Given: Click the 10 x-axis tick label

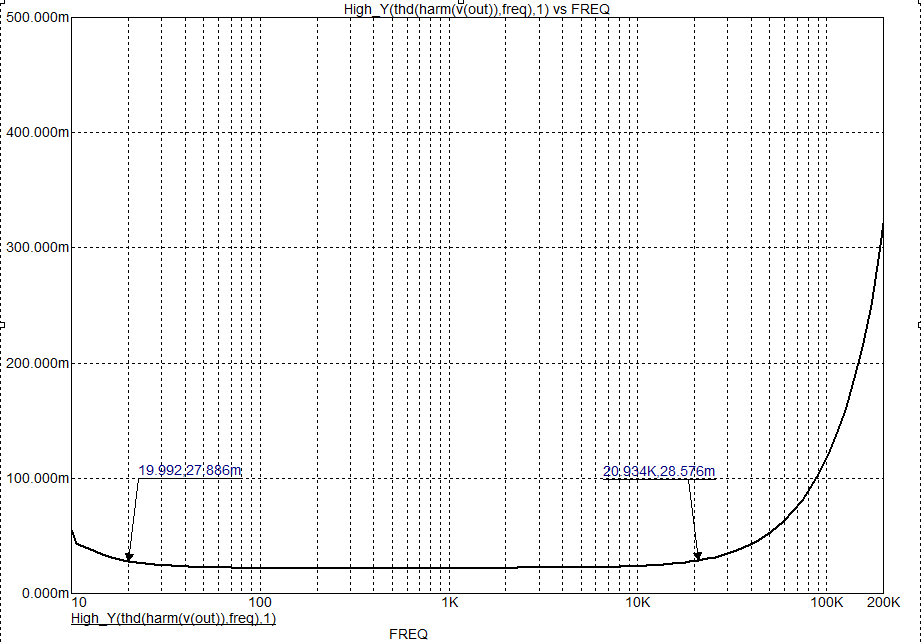Looking at the screenshot, I should tap(79, 602).
